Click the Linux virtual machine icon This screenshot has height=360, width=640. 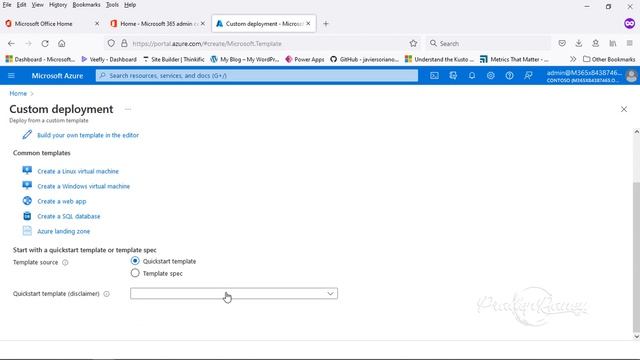[x=27, y=171]
